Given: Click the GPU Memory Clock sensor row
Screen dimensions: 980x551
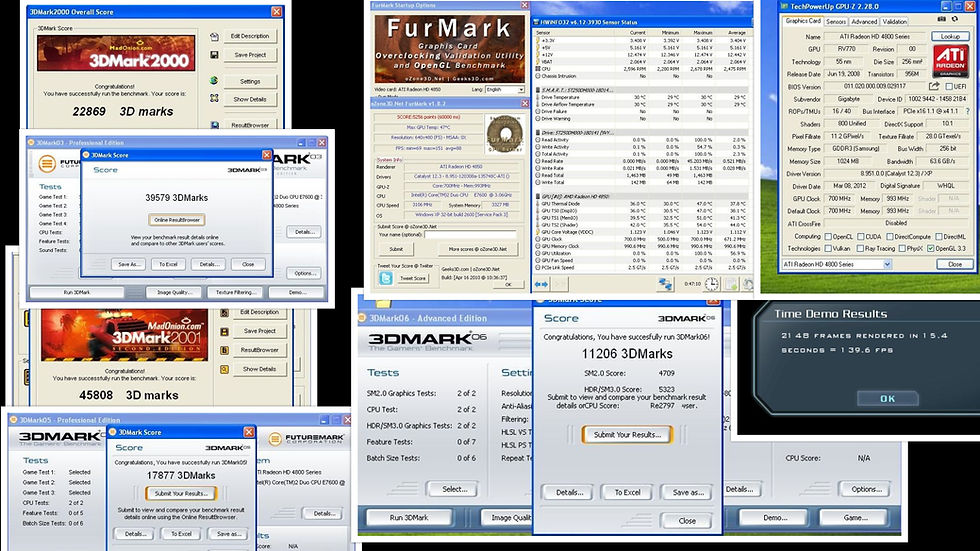Looking at the screenshot, I should coord(641,246).
